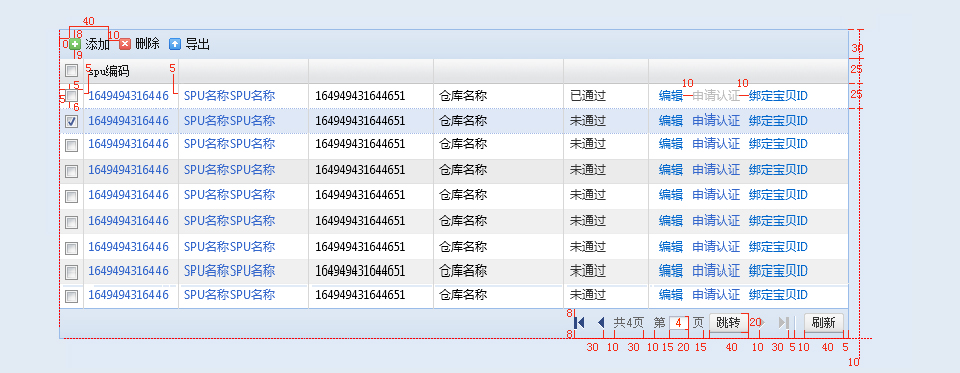
Task: Click the 跳转 button
Action: (x=729, y=323)
